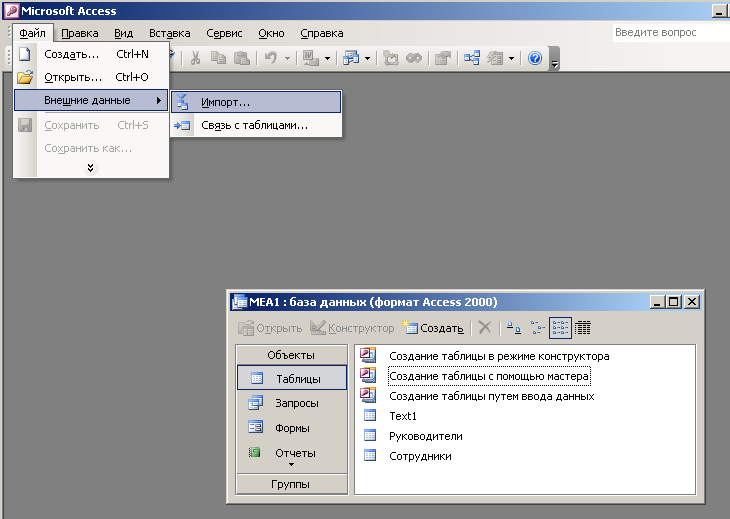Select the Руководители table

[x=426, y=436]
